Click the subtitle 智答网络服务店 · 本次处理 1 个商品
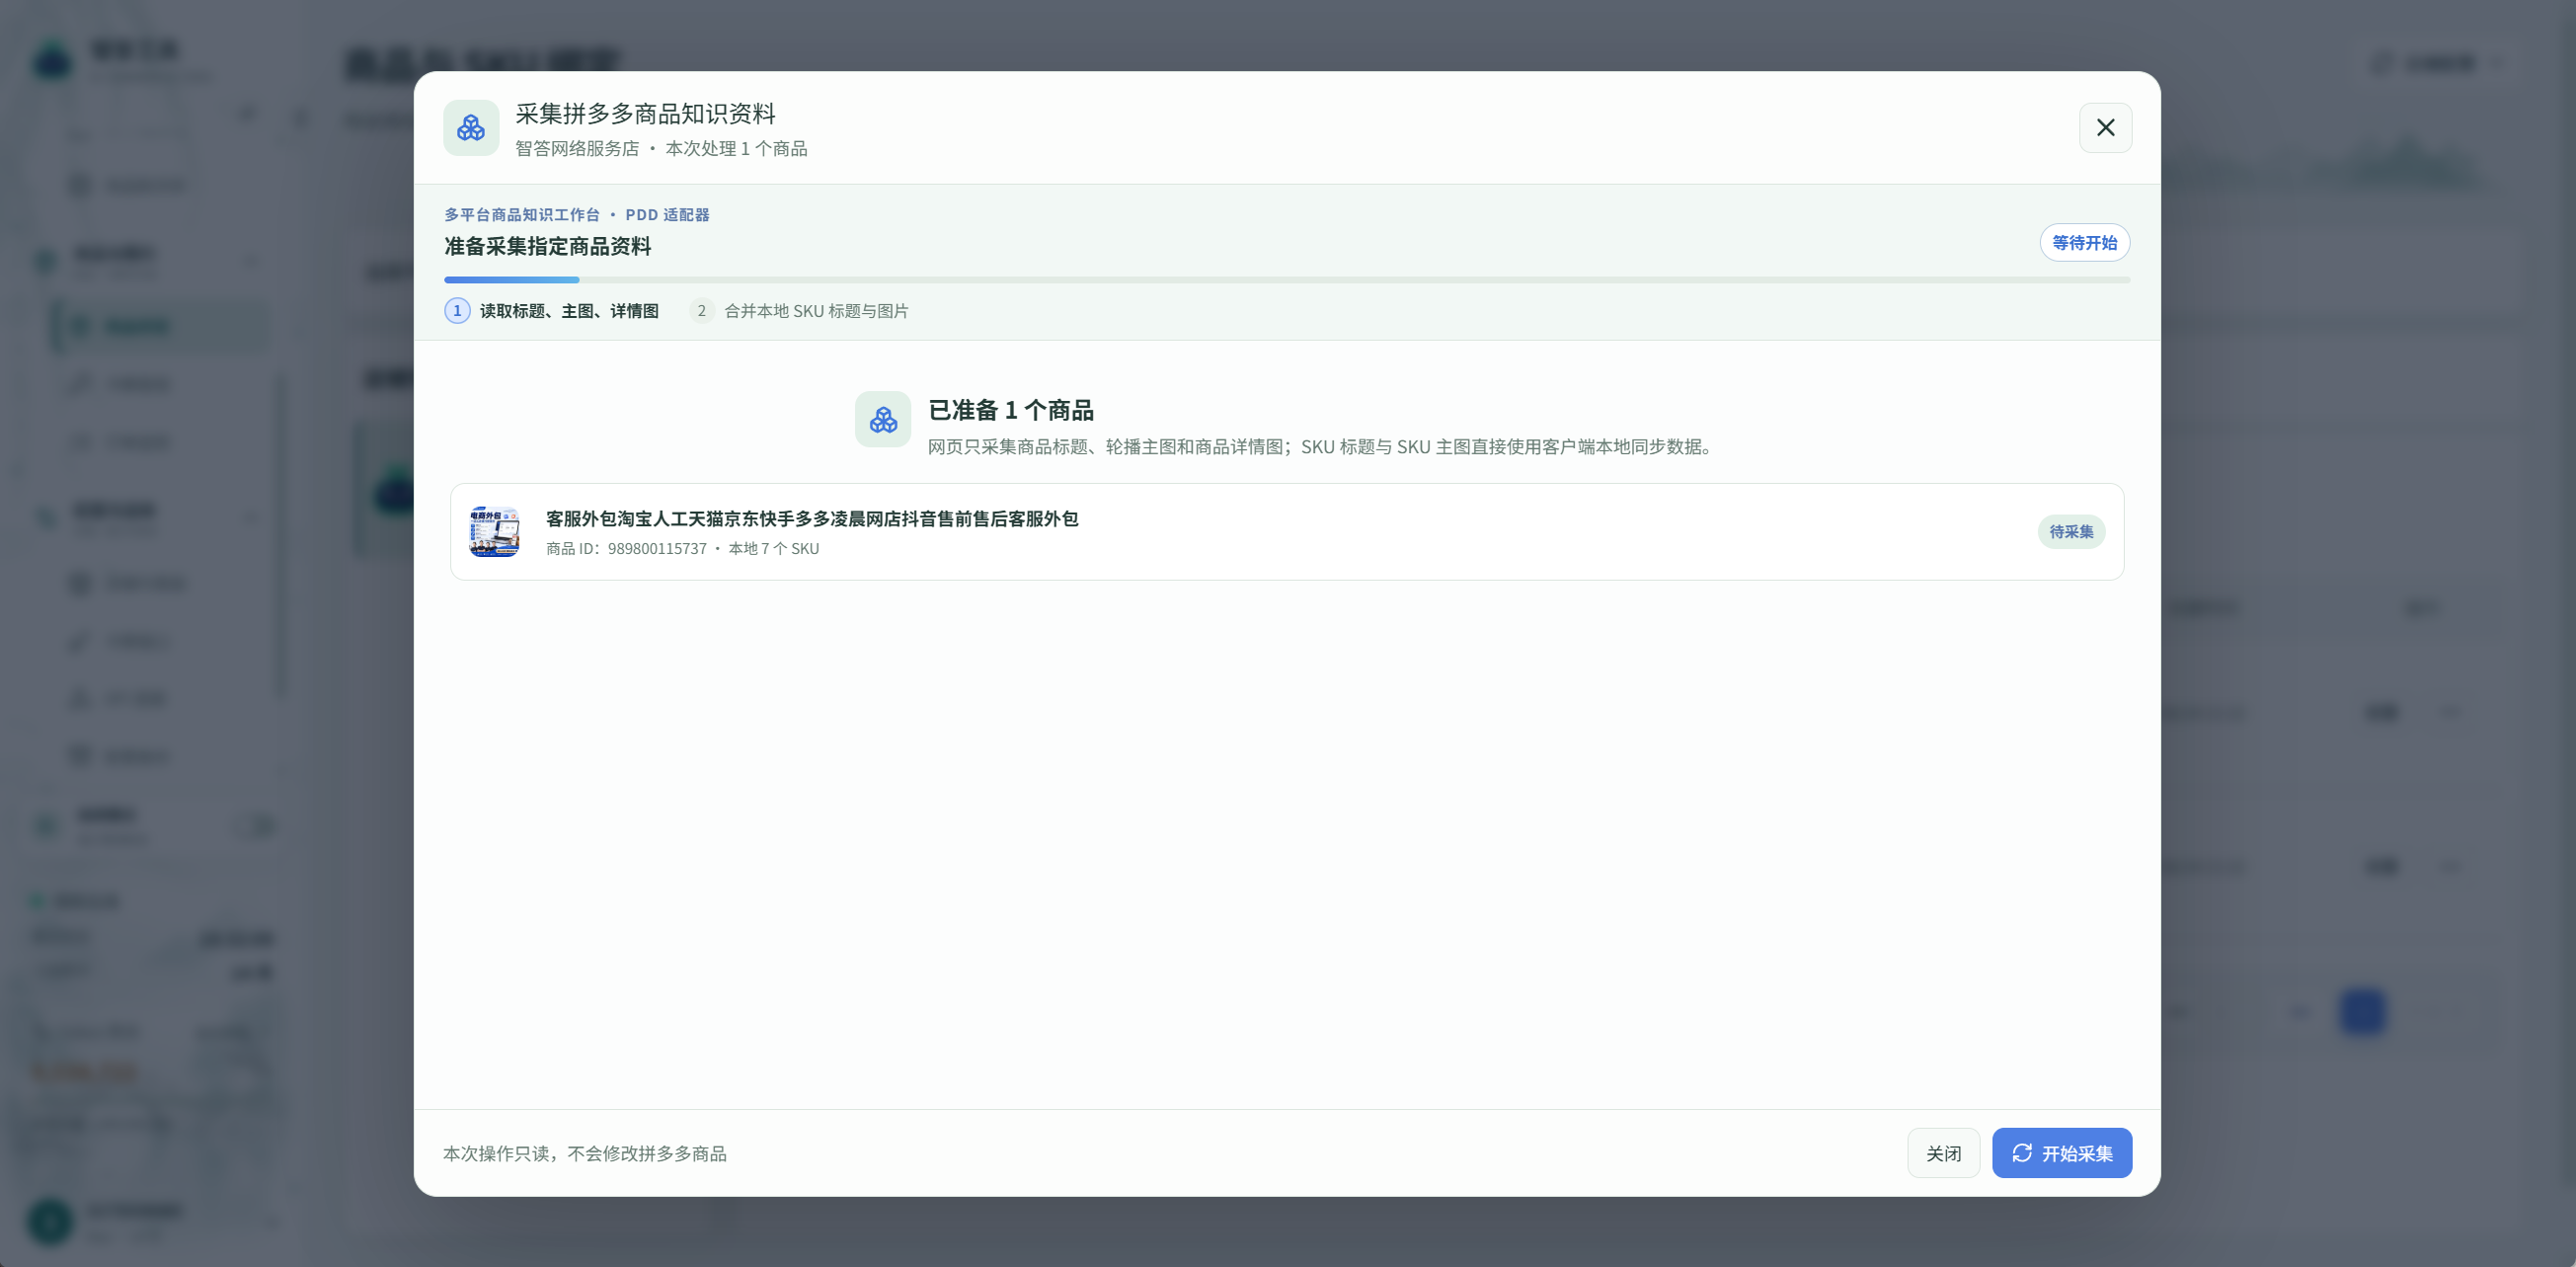 (x=661, y=149)
